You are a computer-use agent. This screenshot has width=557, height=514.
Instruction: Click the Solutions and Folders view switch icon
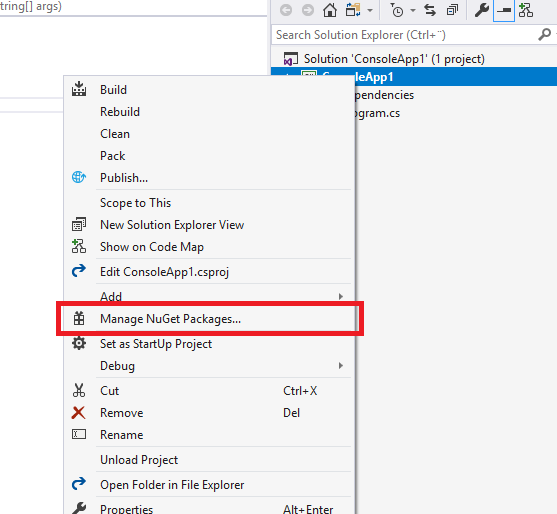[x=353, y=10]
